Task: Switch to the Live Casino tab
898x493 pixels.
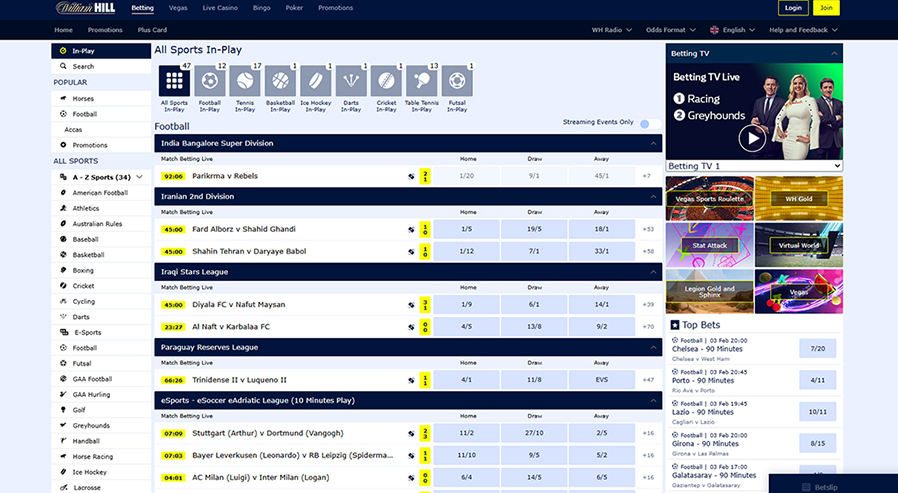Action: point(220,8)
